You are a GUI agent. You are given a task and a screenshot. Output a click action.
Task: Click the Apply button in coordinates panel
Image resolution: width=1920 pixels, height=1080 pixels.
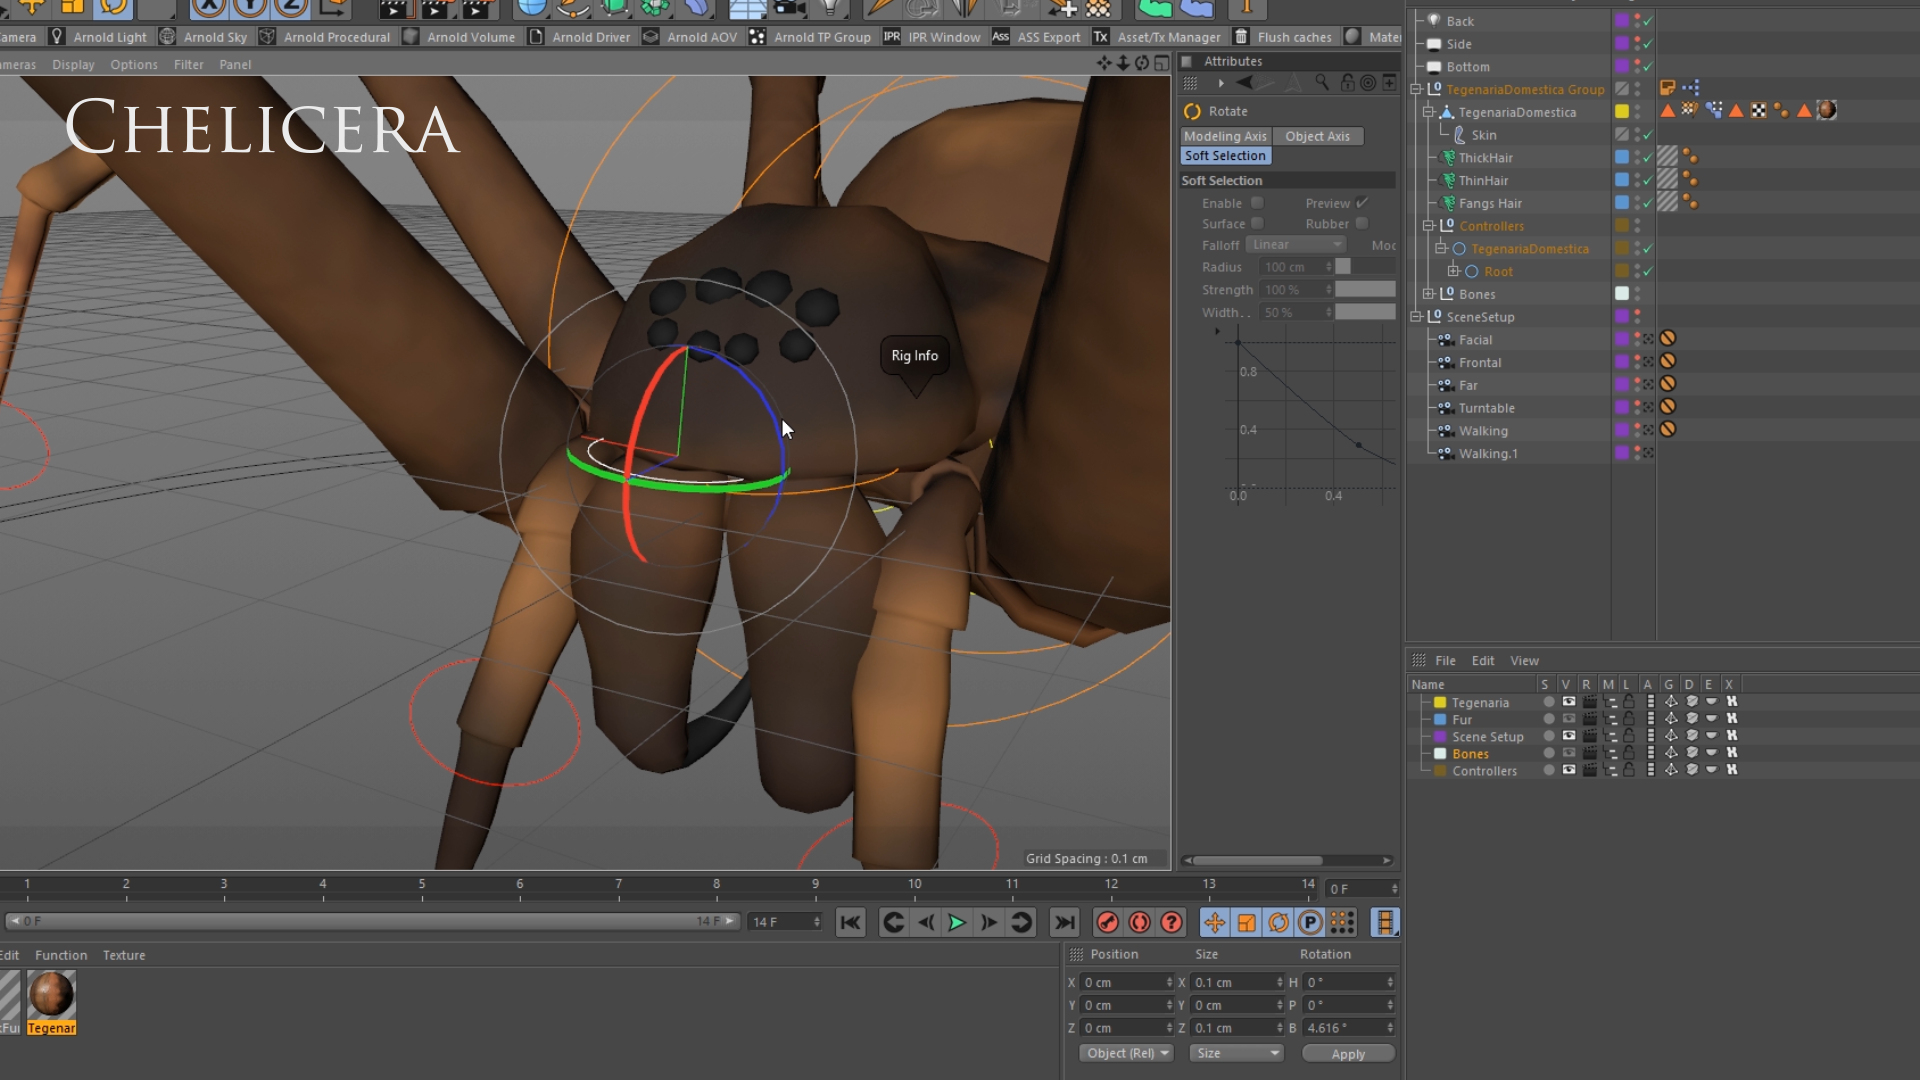(x=1348, y=1054)
